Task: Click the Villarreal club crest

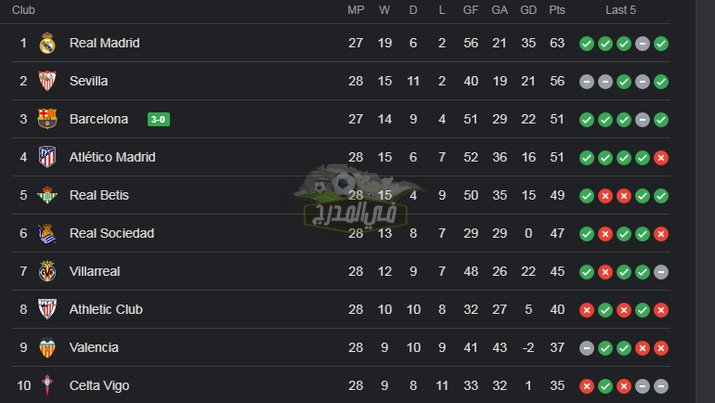Action: (x=47, y=271)
